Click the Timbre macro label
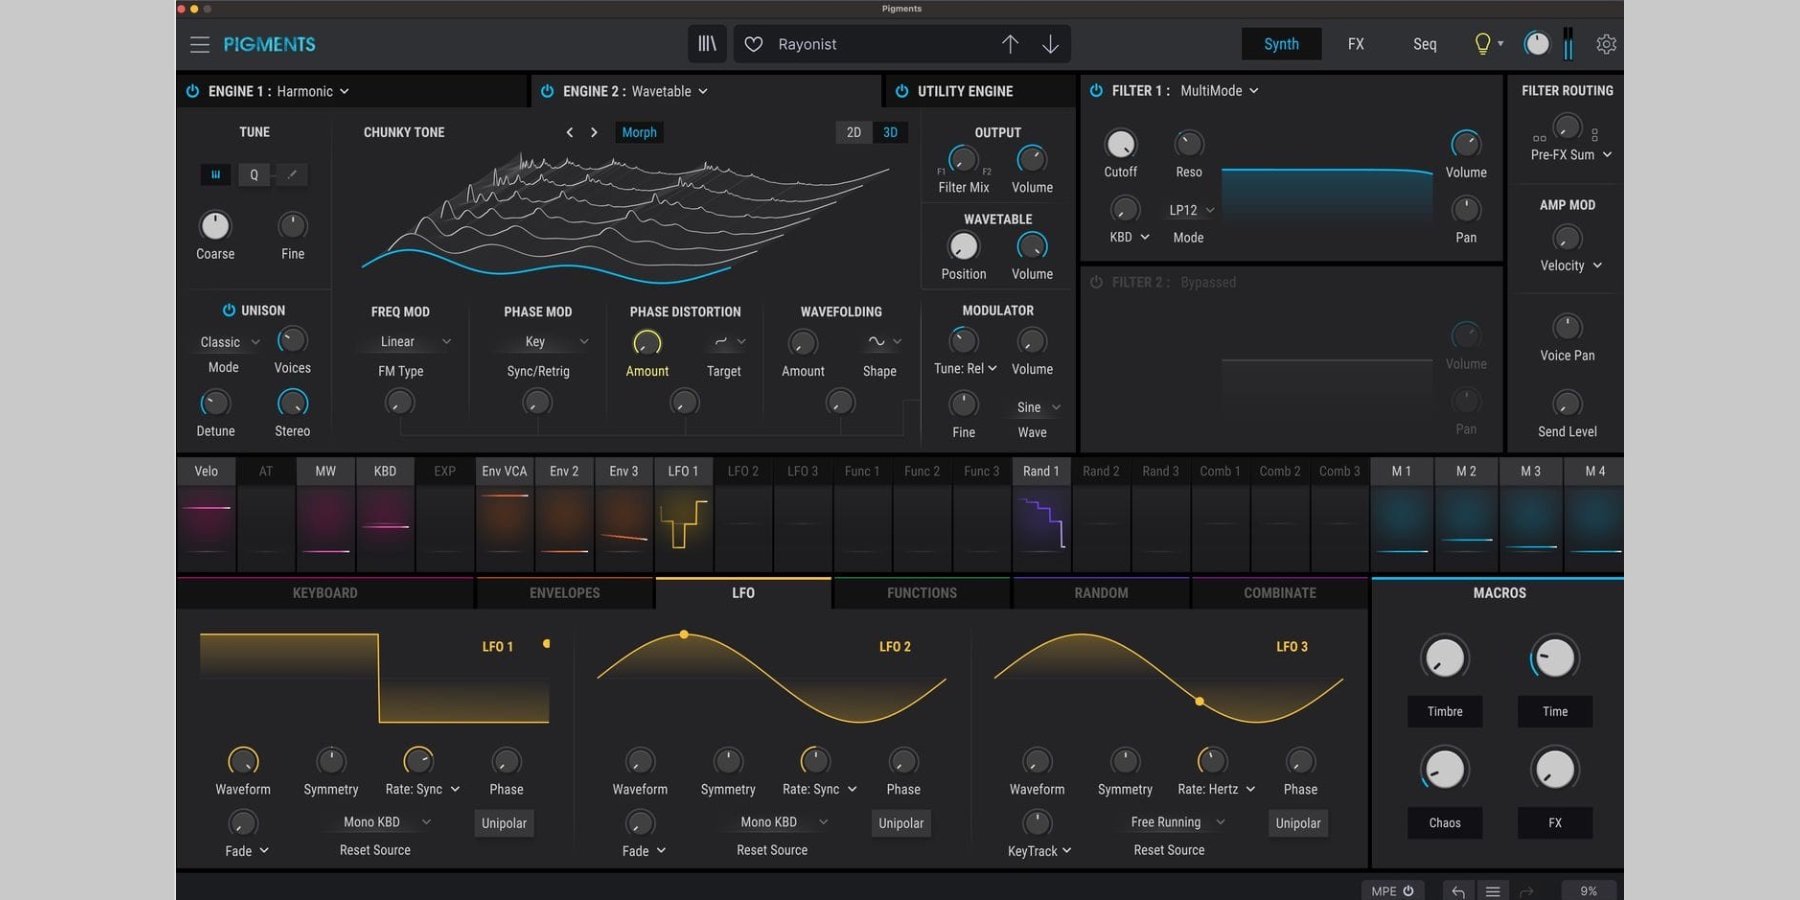 [x=1445, y=711]
